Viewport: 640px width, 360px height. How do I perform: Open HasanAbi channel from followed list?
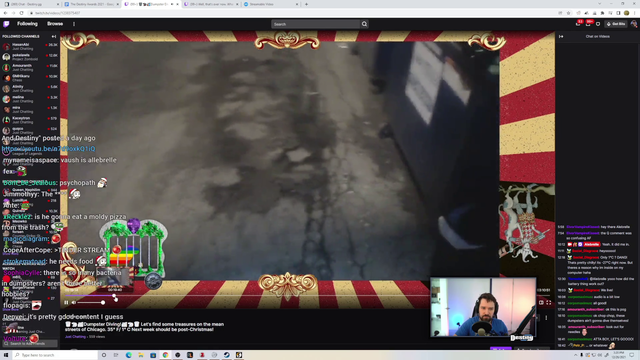30,47
